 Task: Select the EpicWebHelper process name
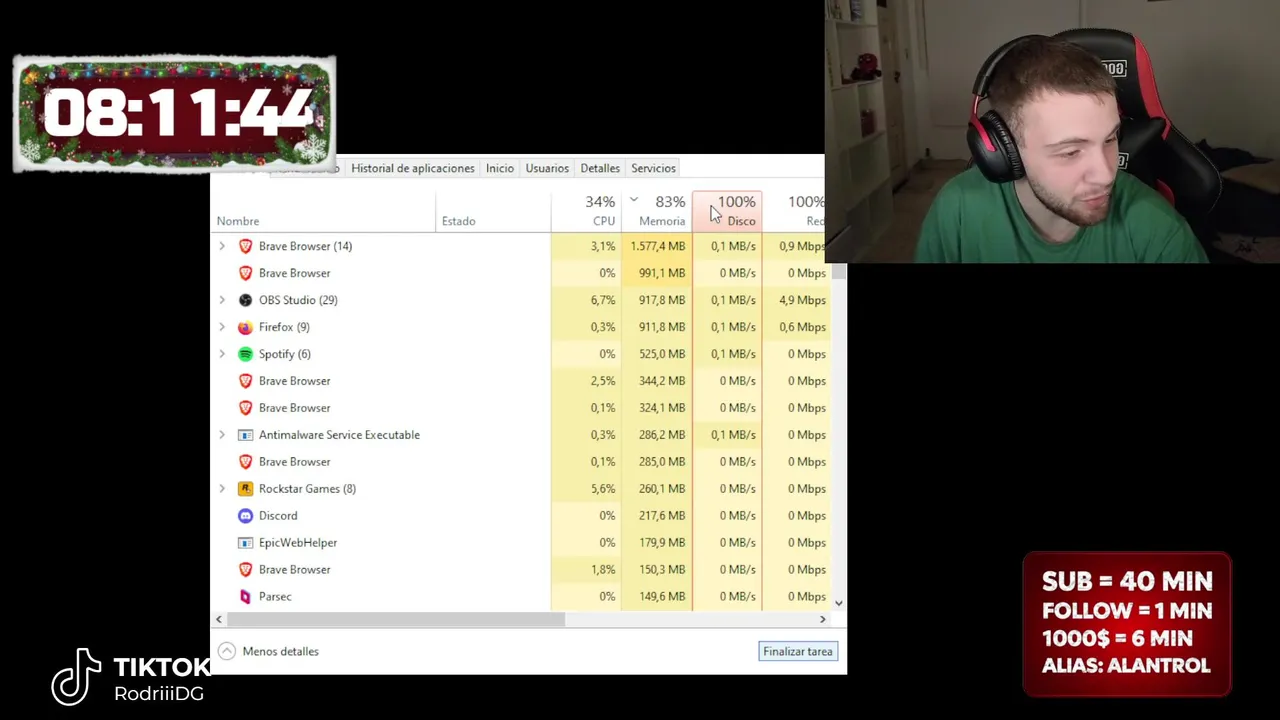coord(298,543)
